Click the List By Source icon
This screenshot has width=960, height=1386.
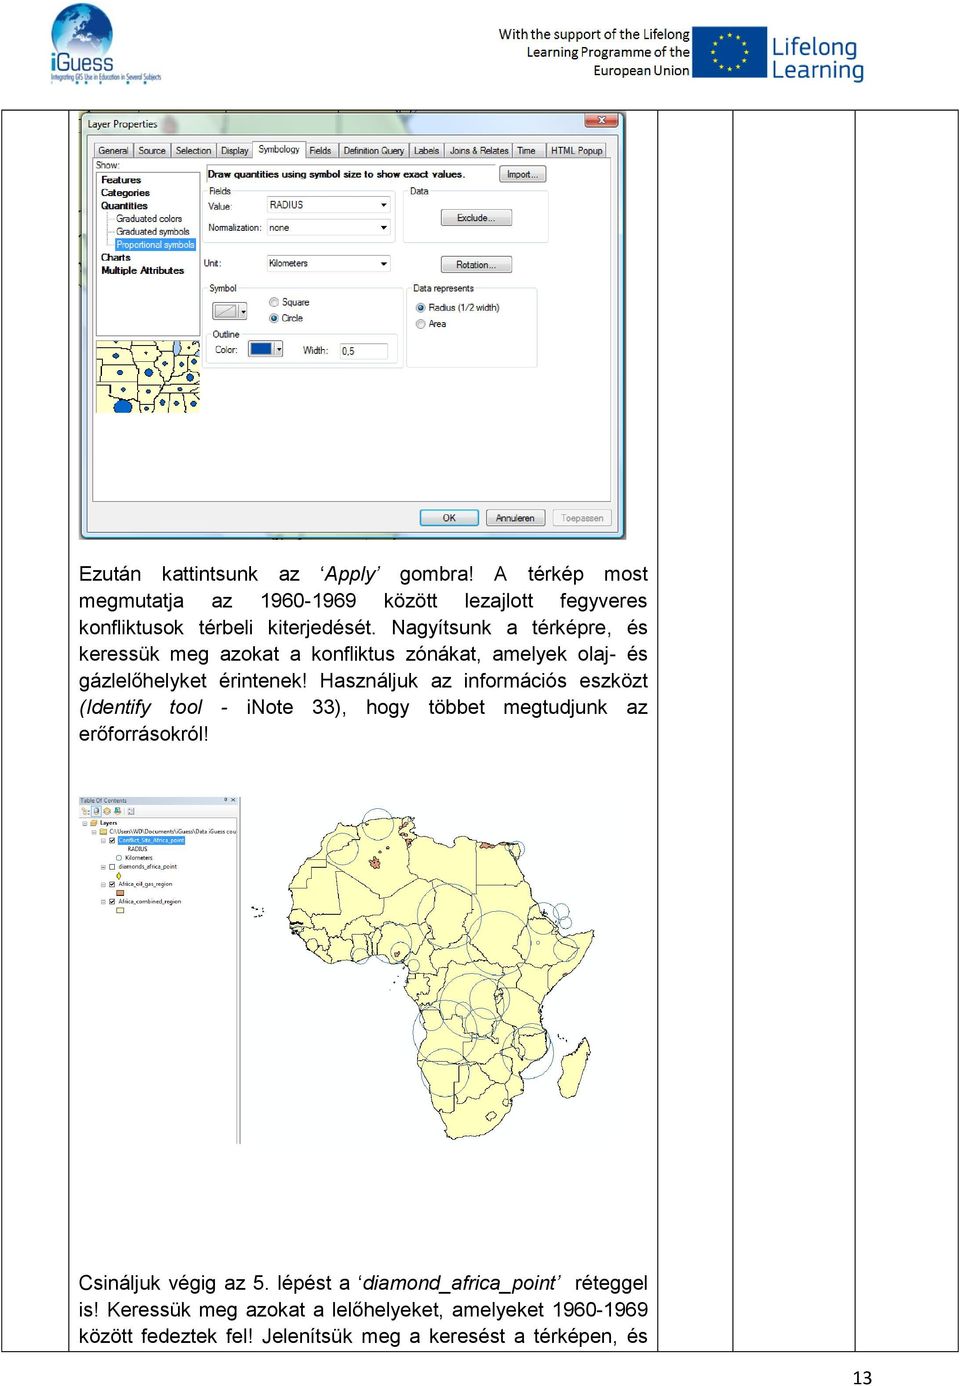pos(96,811)
